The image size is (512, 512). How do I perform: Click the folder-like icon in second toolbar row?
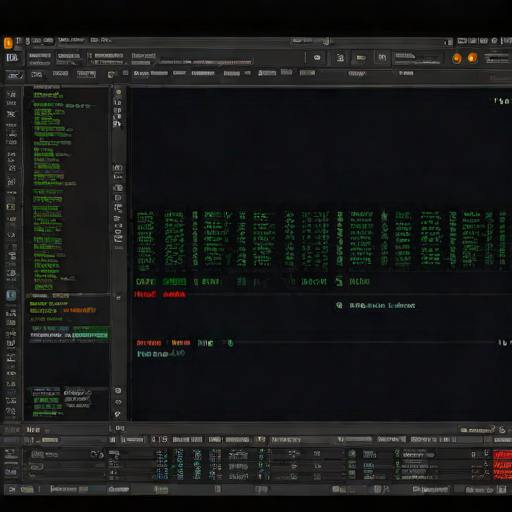[x=112, y=74]
